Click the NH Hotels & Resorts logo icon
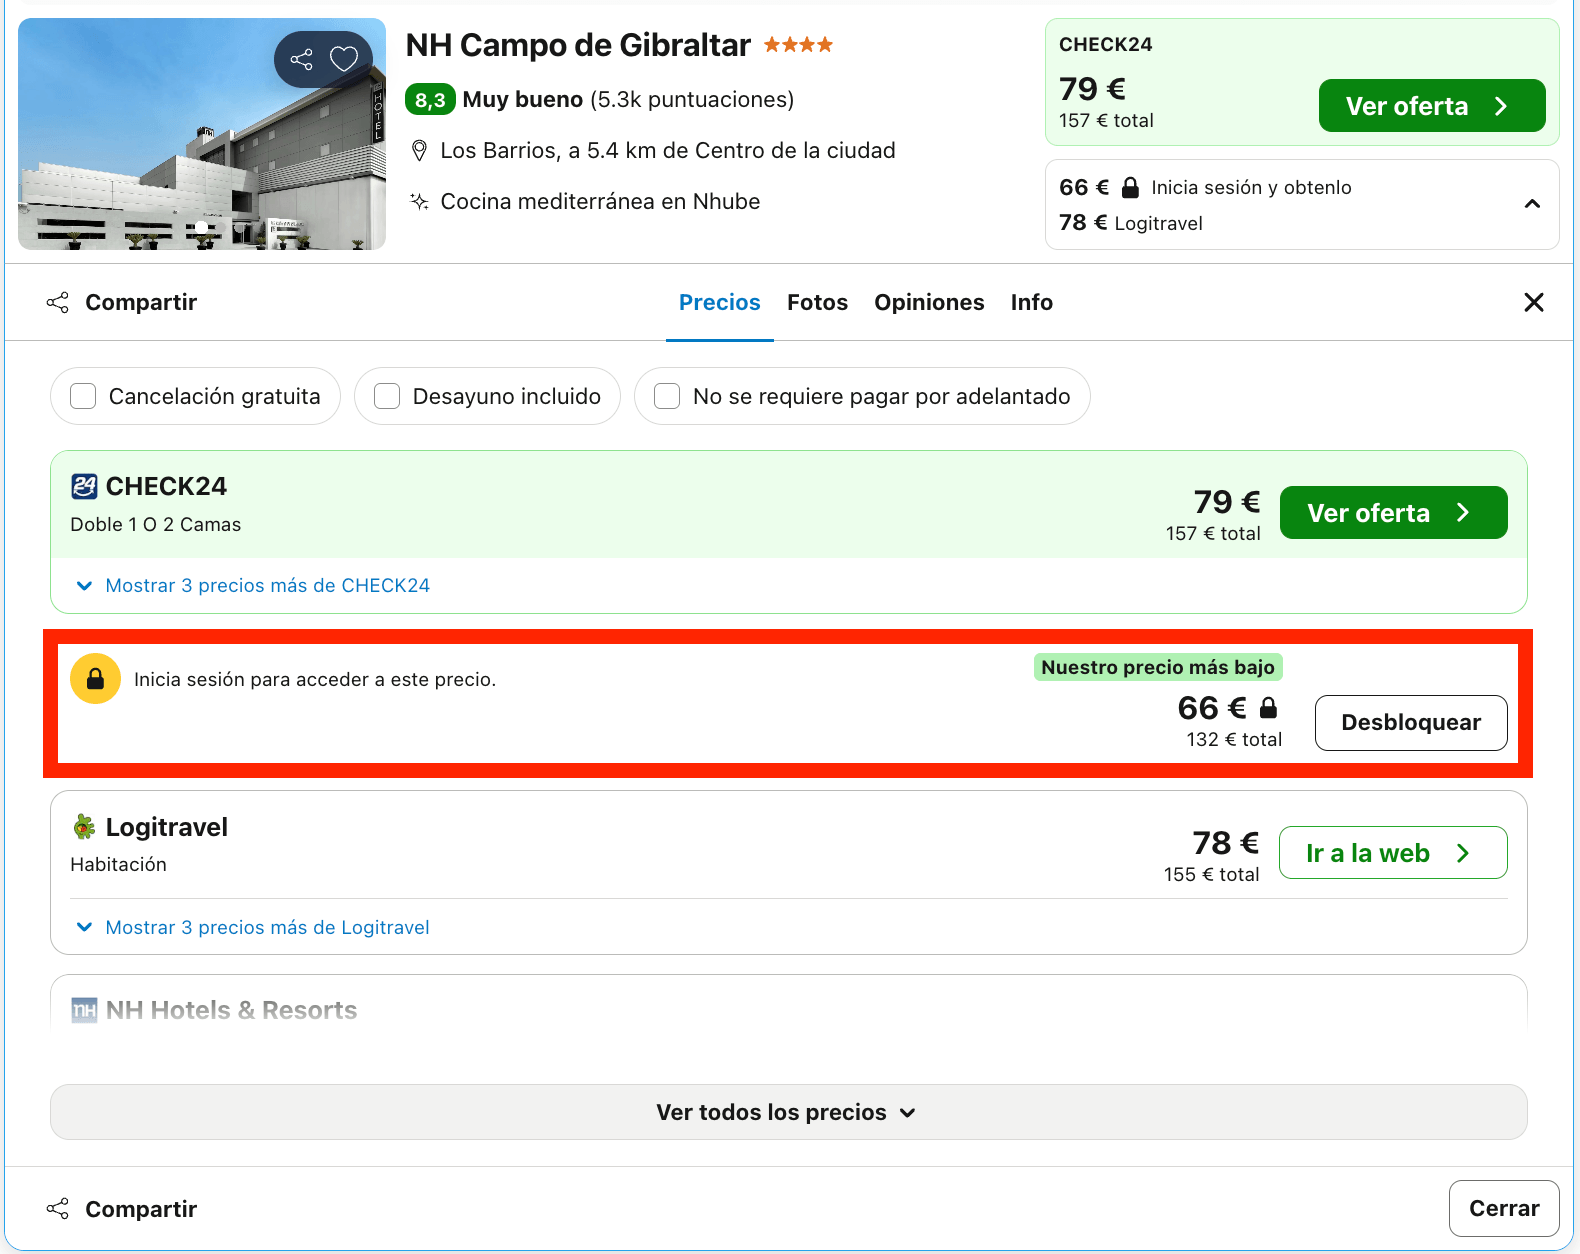Viewport: 1580px width, 1254px height. (x=84, y=1010)
